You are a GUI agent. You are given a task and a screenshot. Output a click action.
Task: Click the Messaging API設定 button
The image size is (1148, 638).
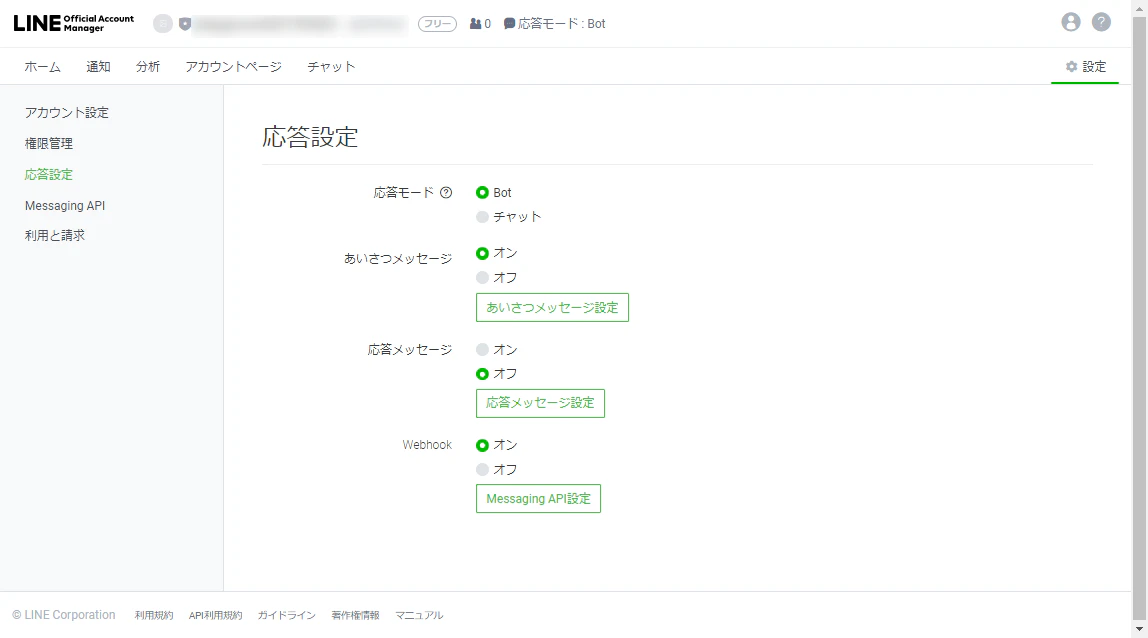click(538, 499)
